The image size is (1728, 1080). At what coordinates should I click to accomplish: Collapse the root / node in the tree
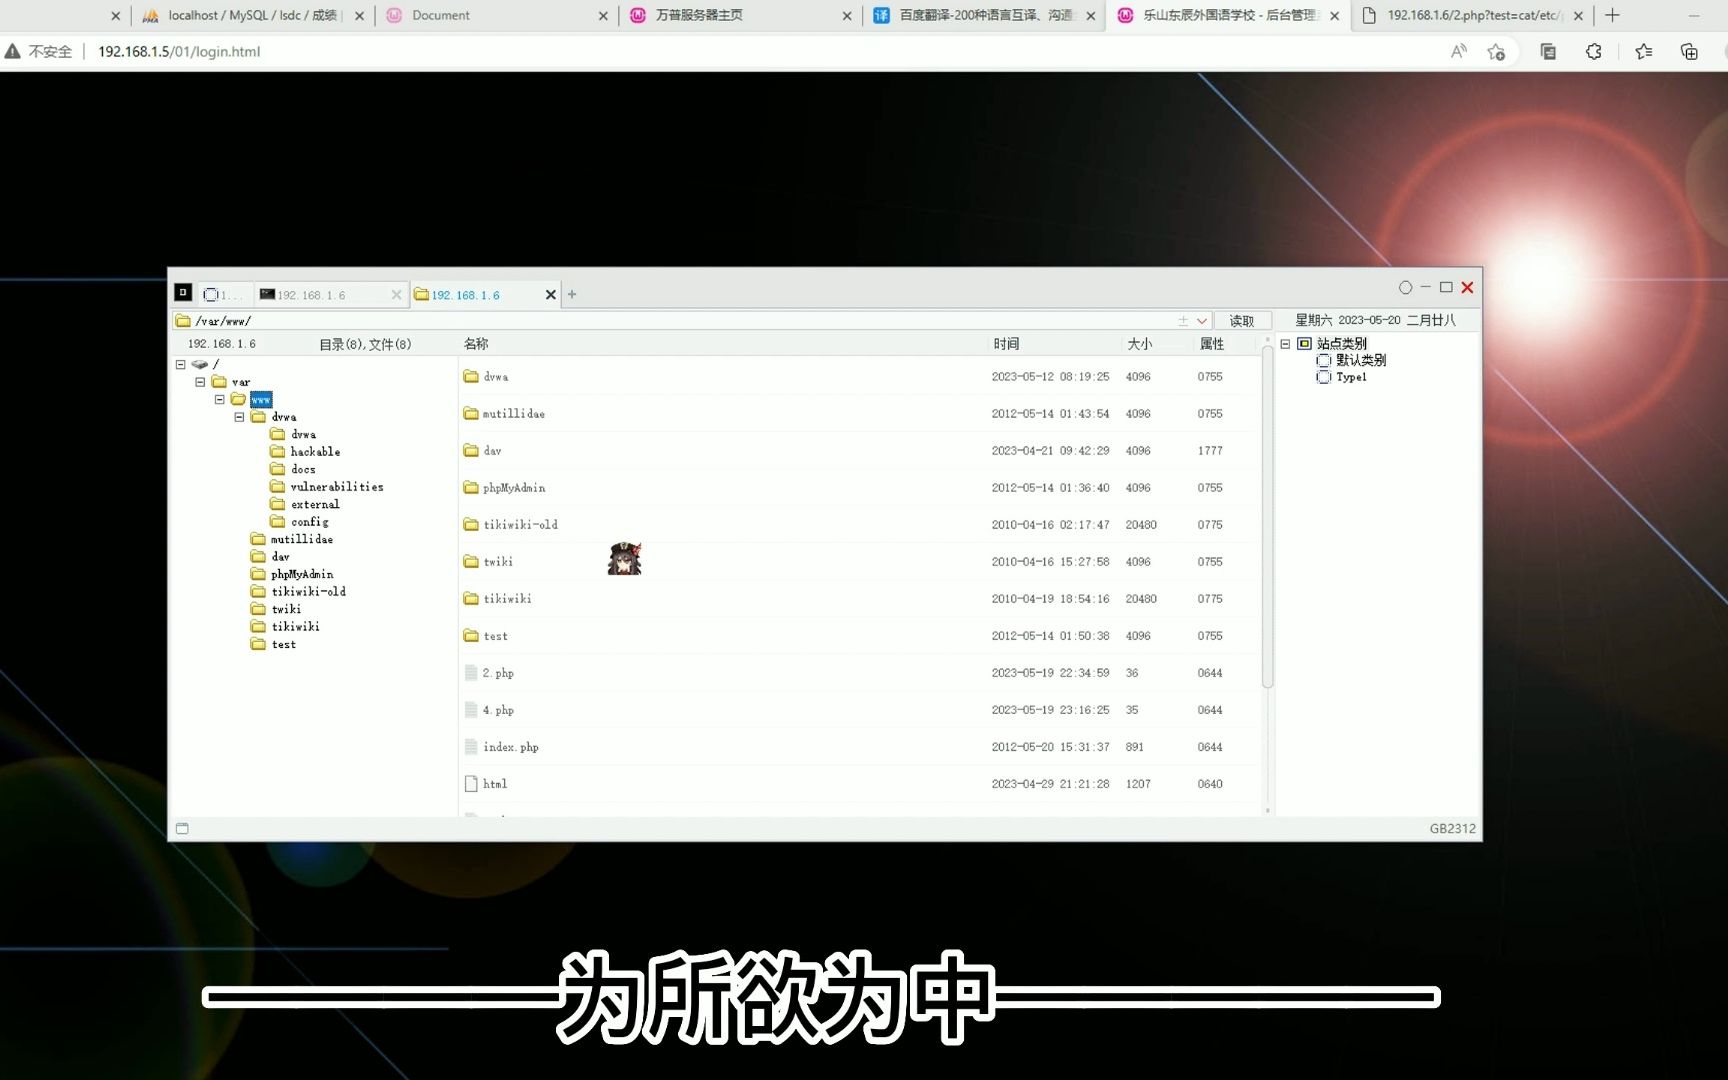[181, 365]
